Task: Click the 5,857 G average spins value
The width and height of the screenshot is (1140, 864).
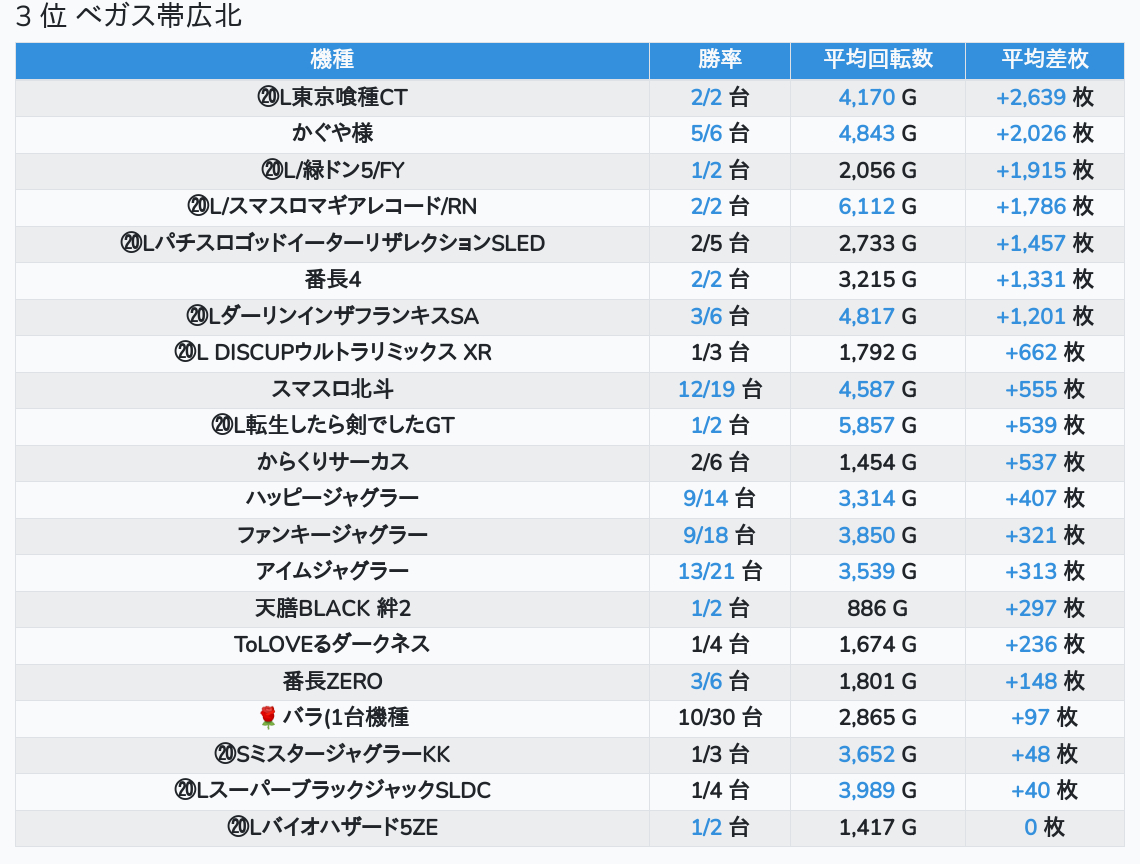Action: click(878, 425)
